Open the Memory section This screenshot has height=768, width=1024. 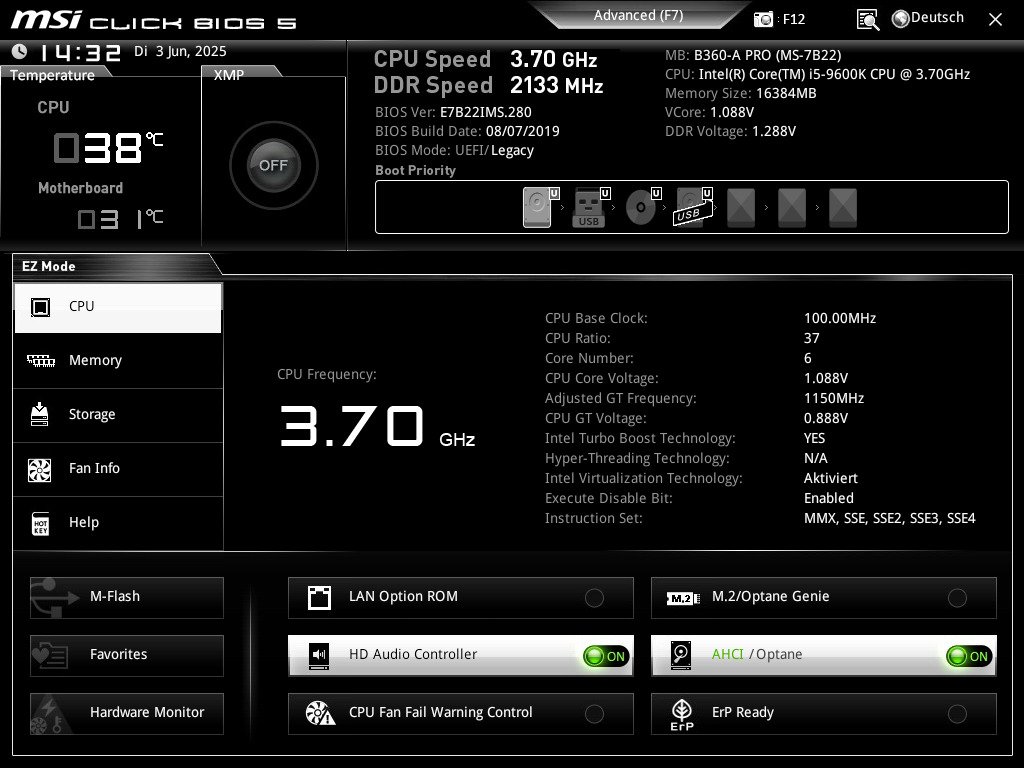pyautogui.click(x=118, y=360)
